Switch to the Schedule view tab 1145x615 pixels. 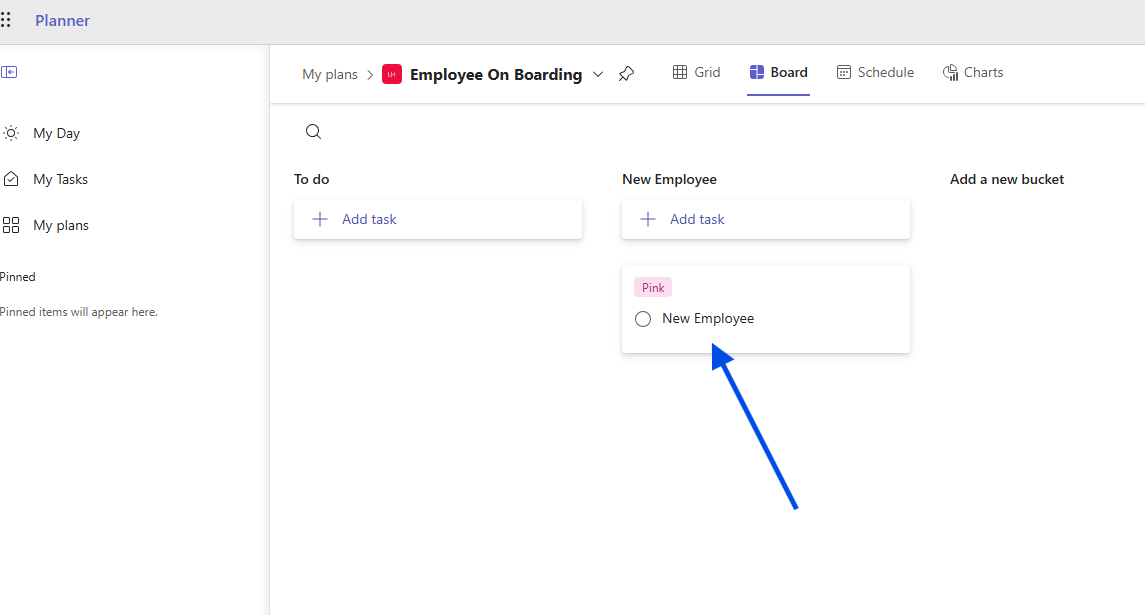(875, 72)
